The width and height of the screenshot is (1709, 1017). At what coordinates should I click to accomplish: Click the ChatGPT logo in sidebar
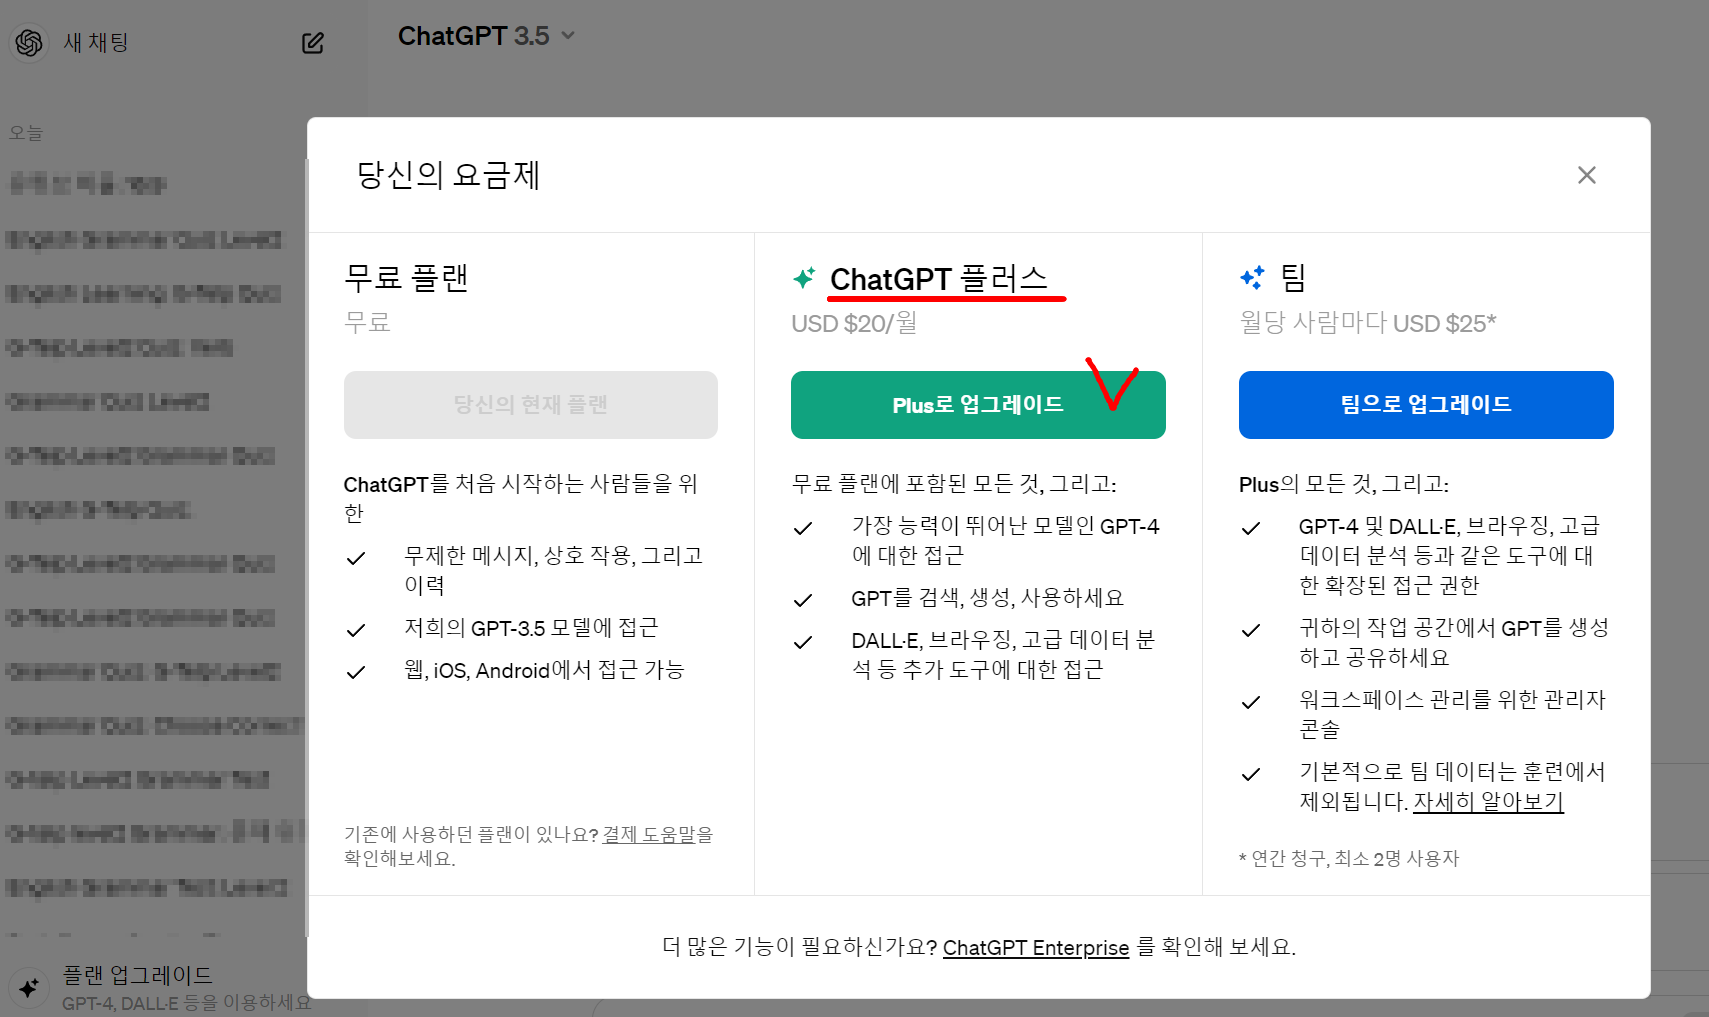[x=29, y=42]
